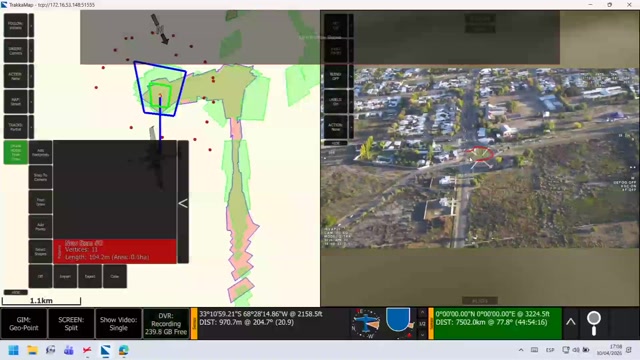This screenshot has height=360, width=640.
Task: Click the UNDER Camera button
Action: point(16,51)
